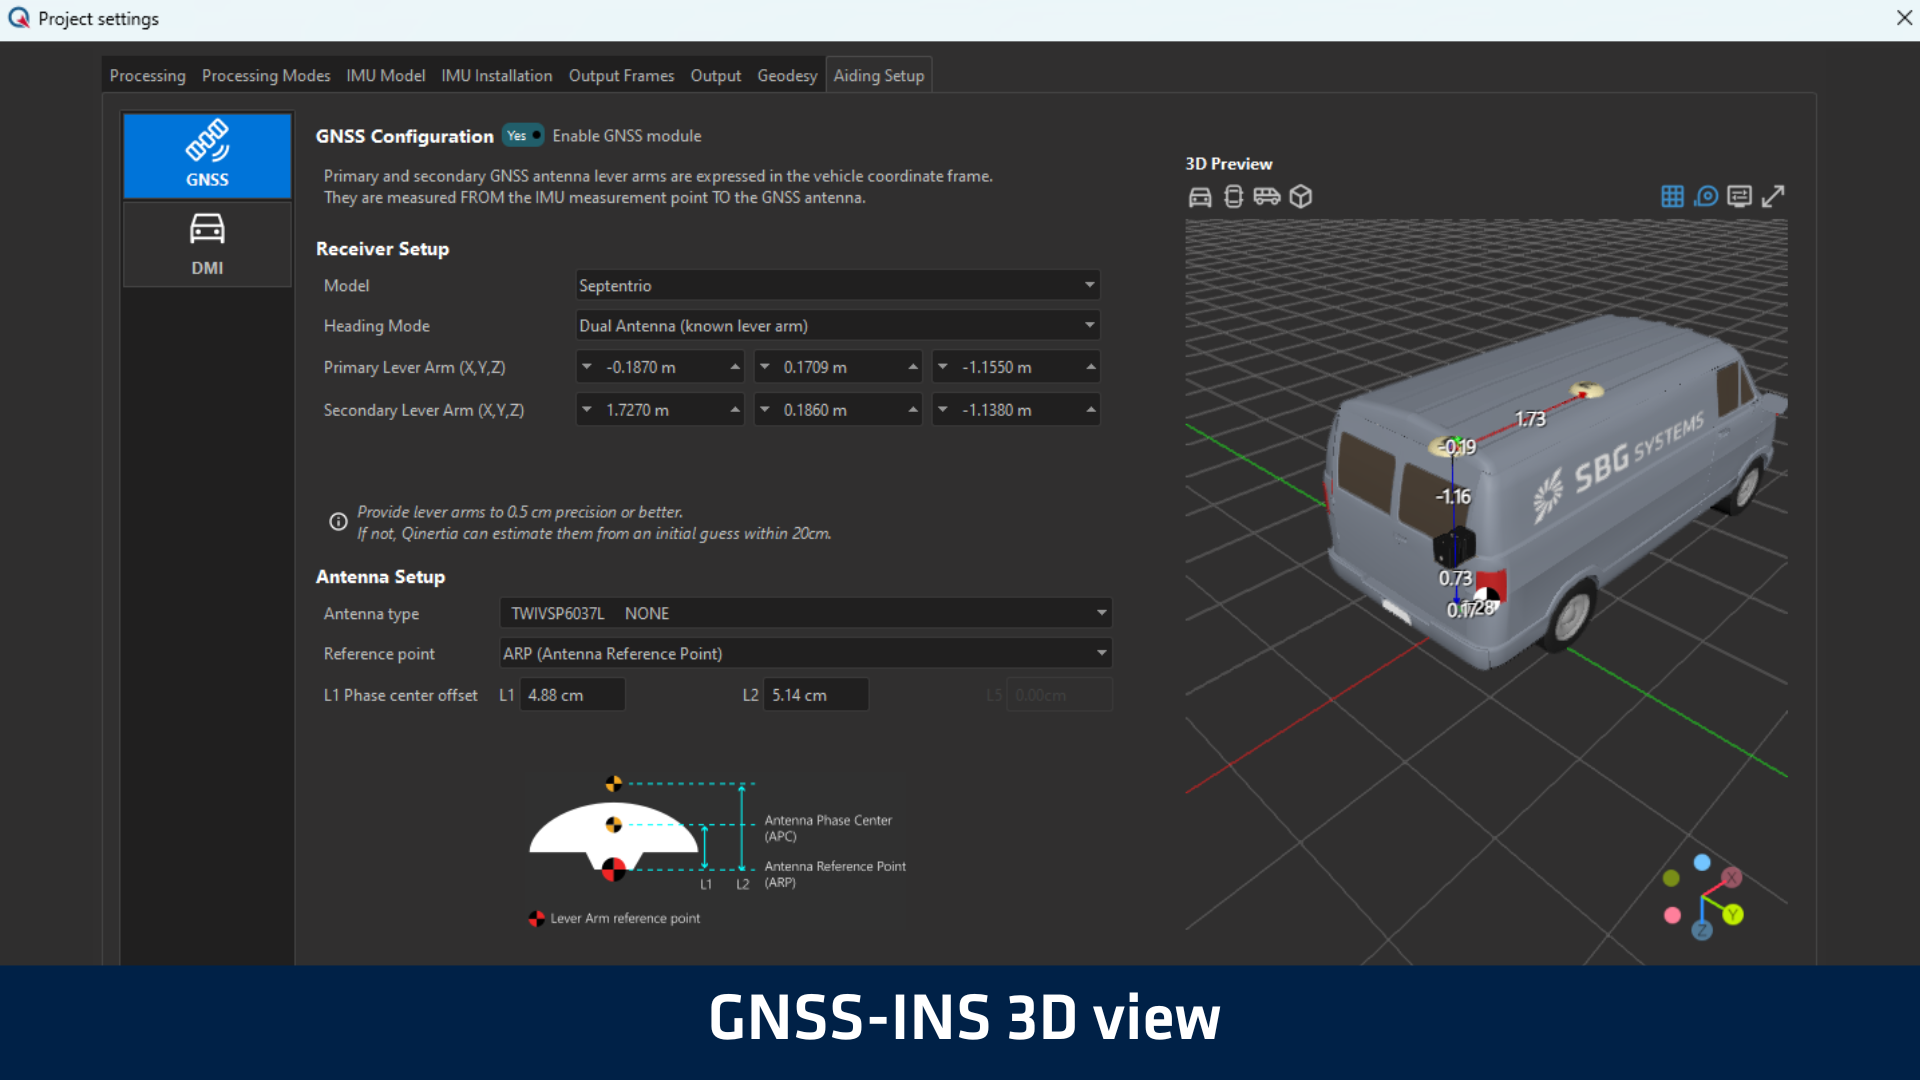
Task: Click Primary Lever Arm X value field
Action: tap(660, 367)
